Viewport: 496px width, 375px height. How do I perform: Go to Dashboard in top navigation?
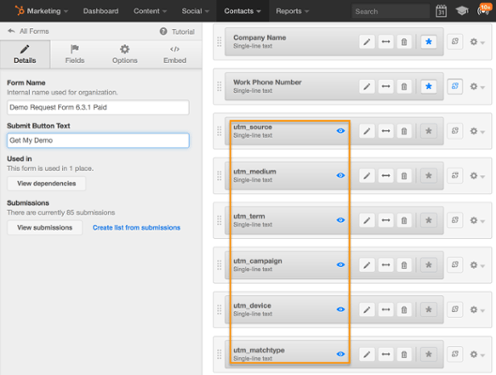pos(101,11)
